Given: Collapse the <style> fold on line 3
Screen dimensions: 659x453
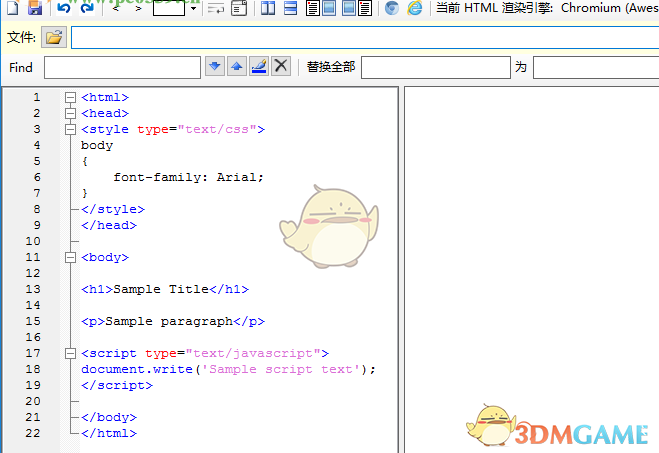Looking at the screenshot, I should (70, 129).
